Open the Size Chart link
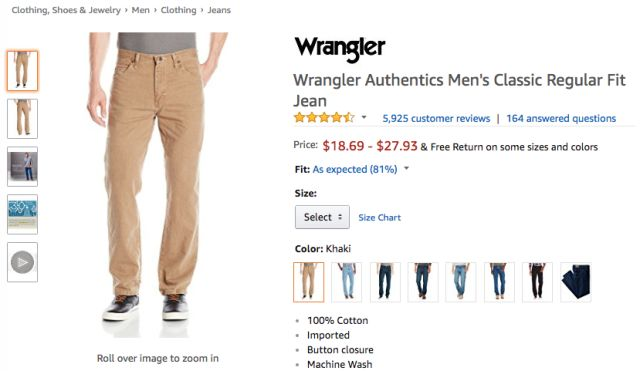 (x=380, y=218)
